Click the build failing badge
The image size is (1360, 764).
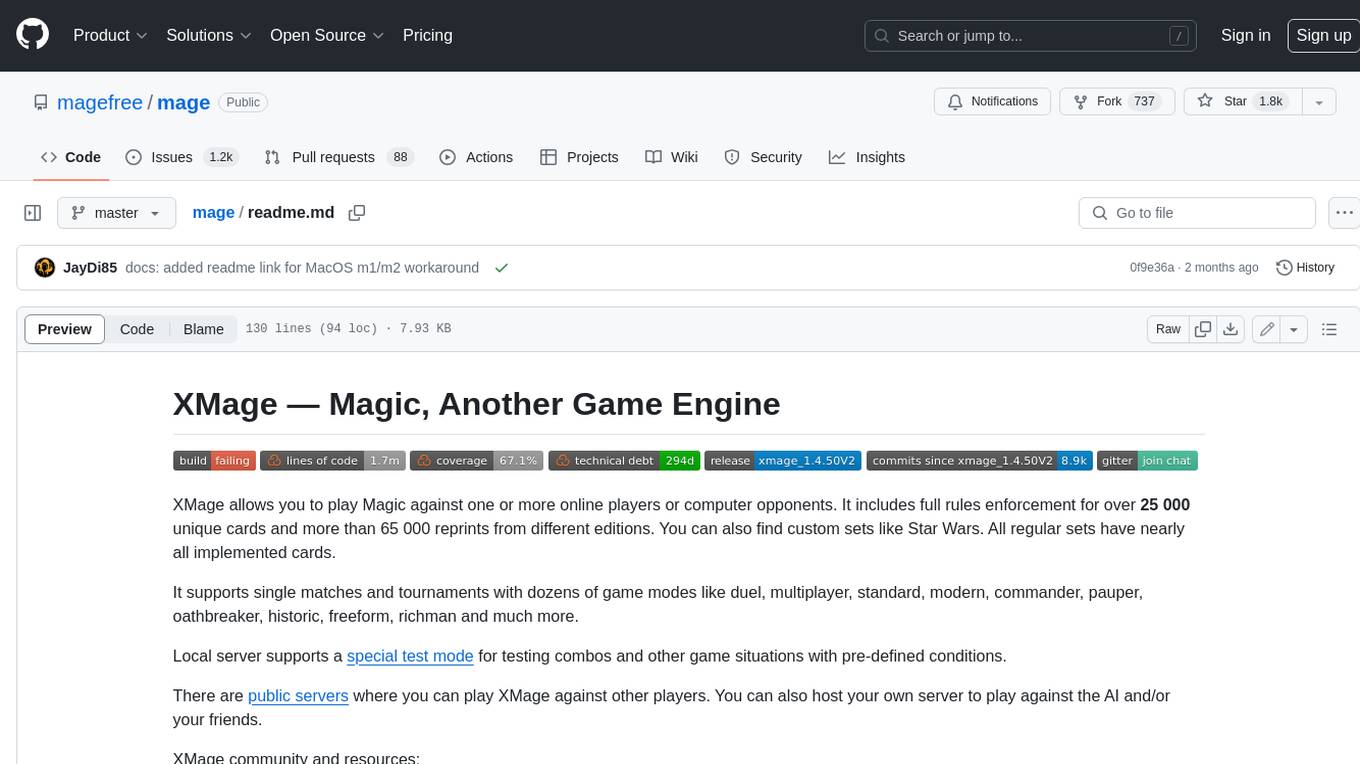pyautogui.click(x=214, y=461)
